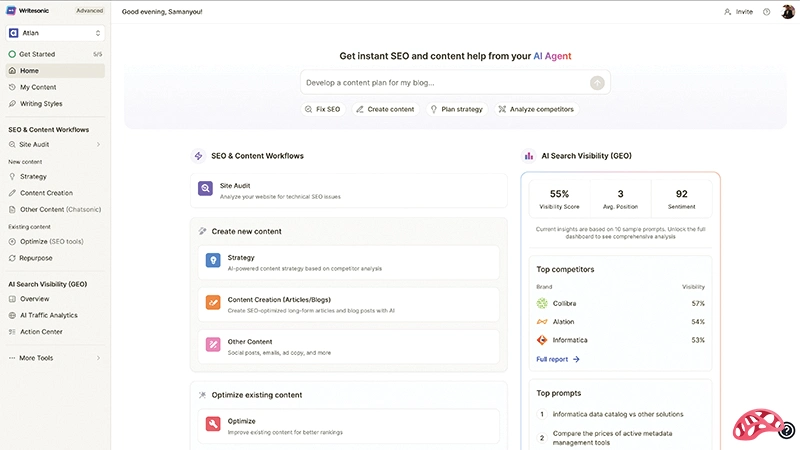The width and height of the screenshot is (800, 450).
Task: Click the Site Audit magnifier icon card
Action: pos(205,187)
